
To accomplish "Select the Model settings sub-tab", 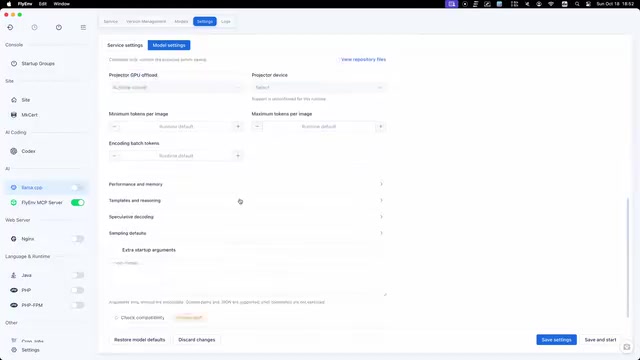I will (169, 45).
